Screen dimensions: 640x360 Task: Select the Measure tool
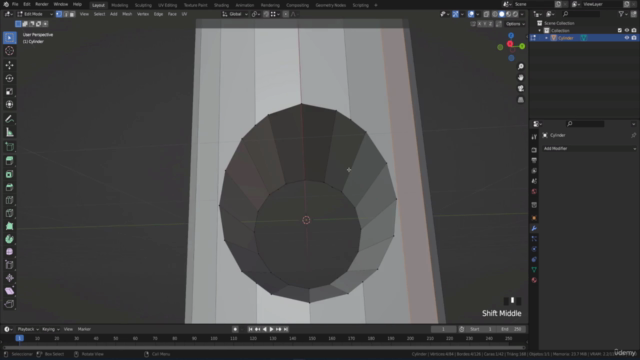pyautogui.click(x=9, y=132)
